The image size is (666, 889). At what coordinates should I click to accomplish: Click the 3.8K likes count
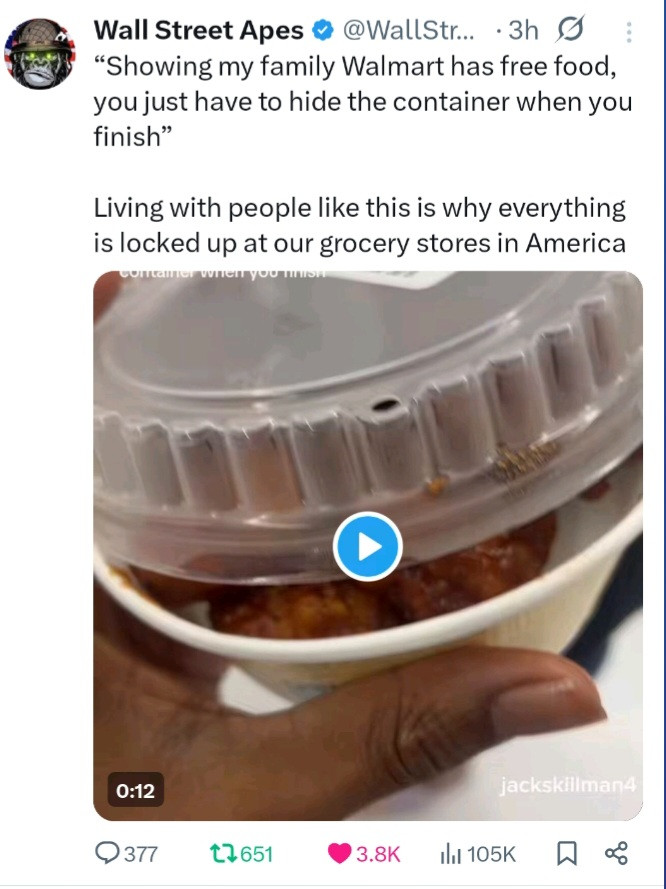(378, 854)
